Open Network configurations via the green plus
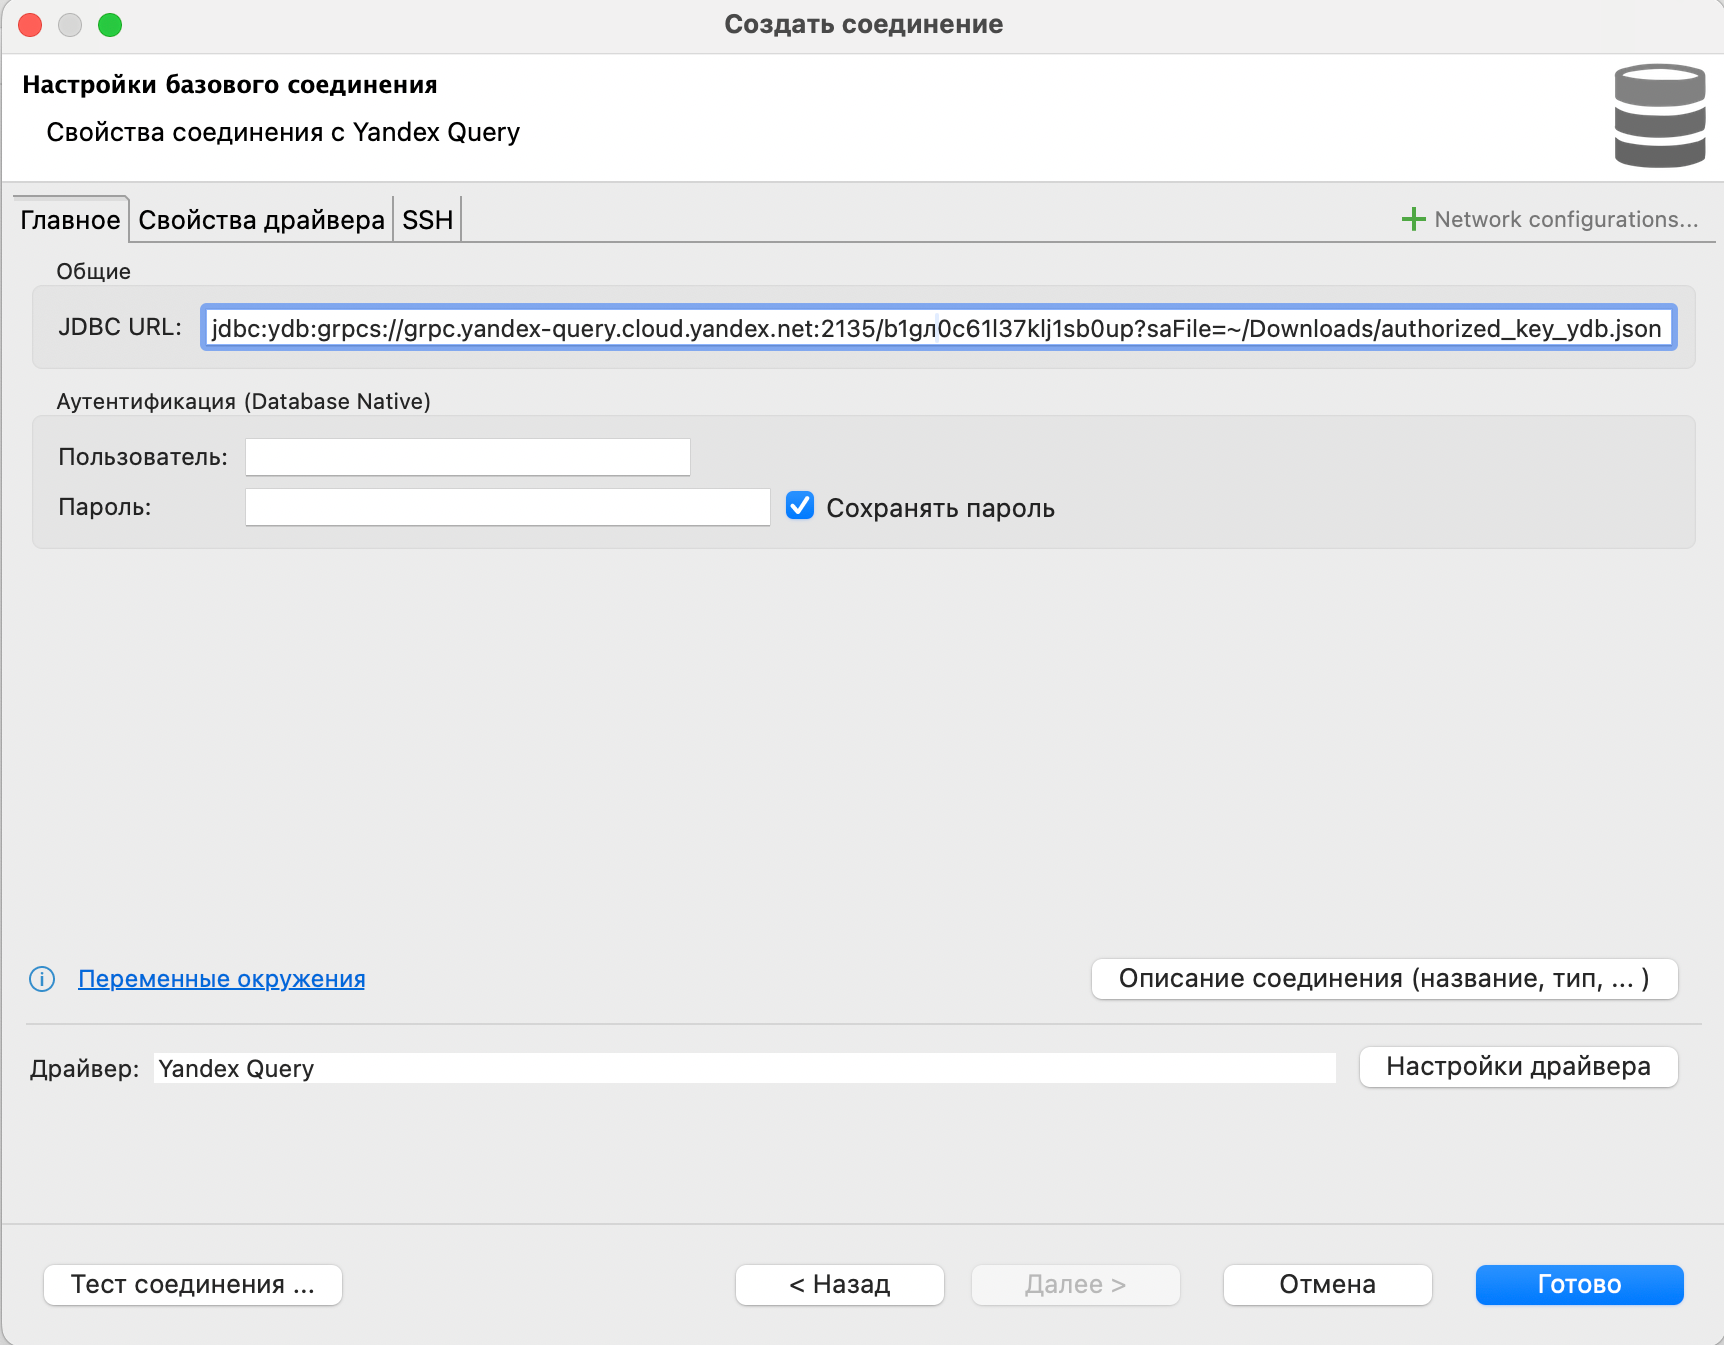This screenshot has width=1724, height=1345. (1413, 219)
